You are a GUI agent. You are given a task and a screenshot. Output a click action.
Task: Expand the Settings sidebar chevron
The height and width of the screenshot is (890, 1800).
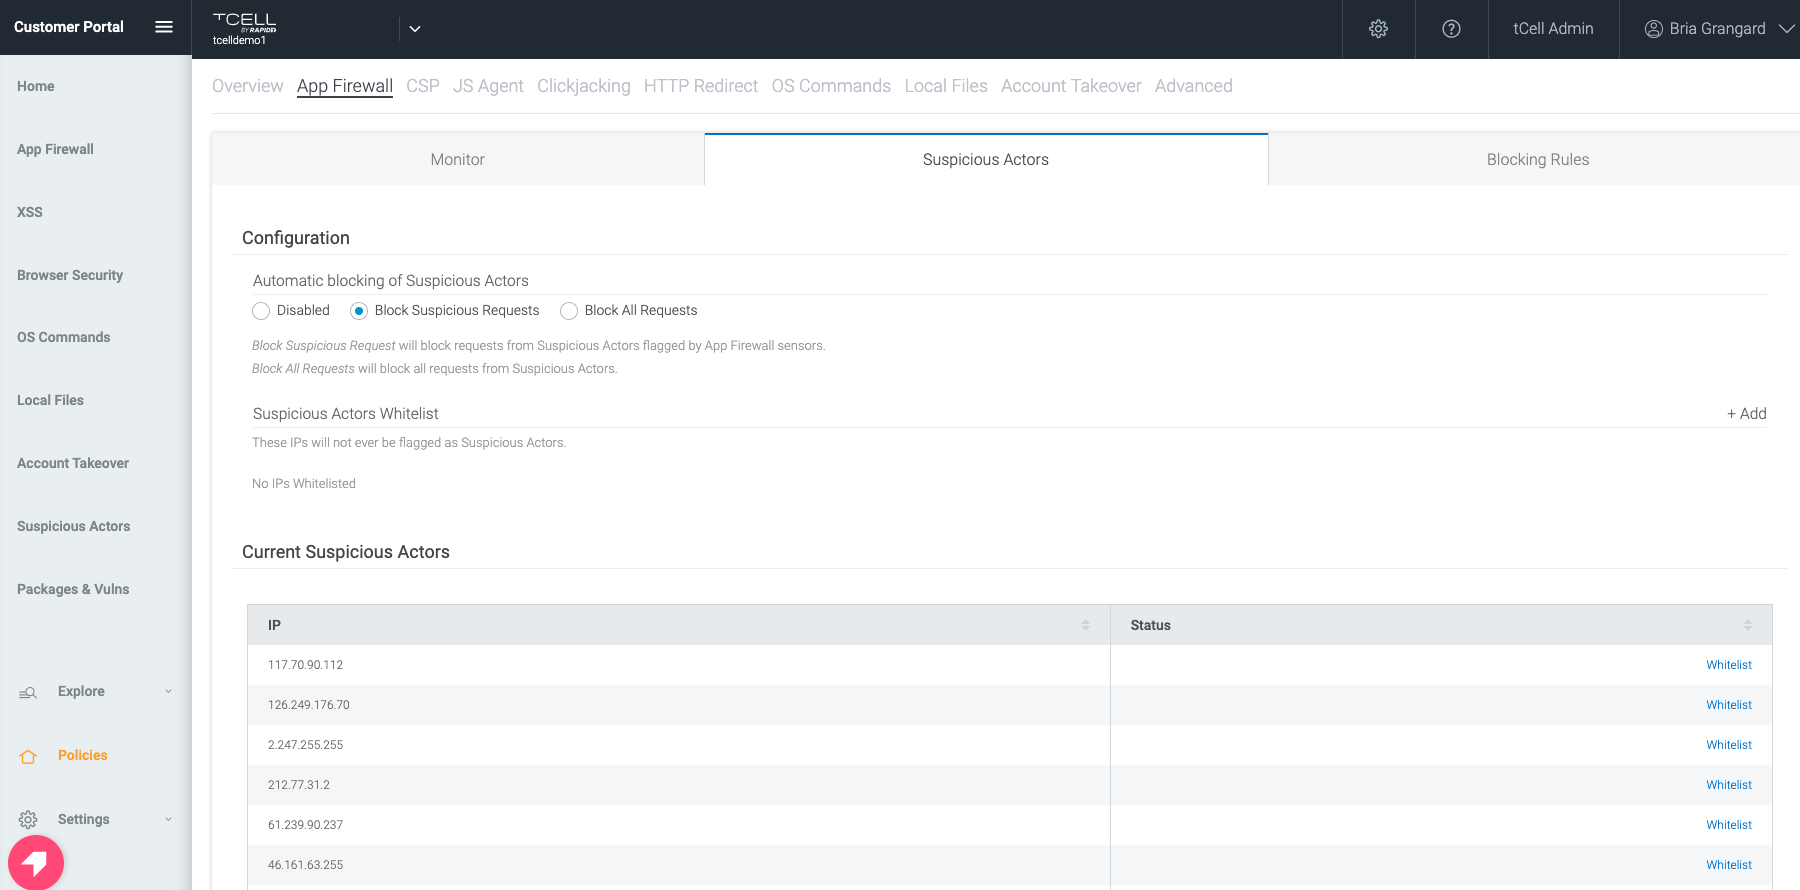click(168, 820)
